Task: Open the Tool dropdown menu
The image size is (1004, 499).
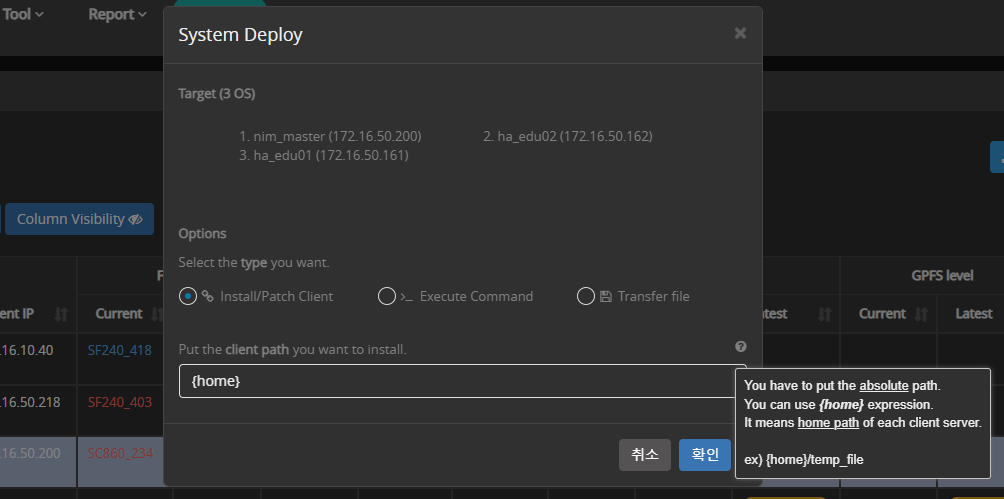Action: (x=22, y=14)
